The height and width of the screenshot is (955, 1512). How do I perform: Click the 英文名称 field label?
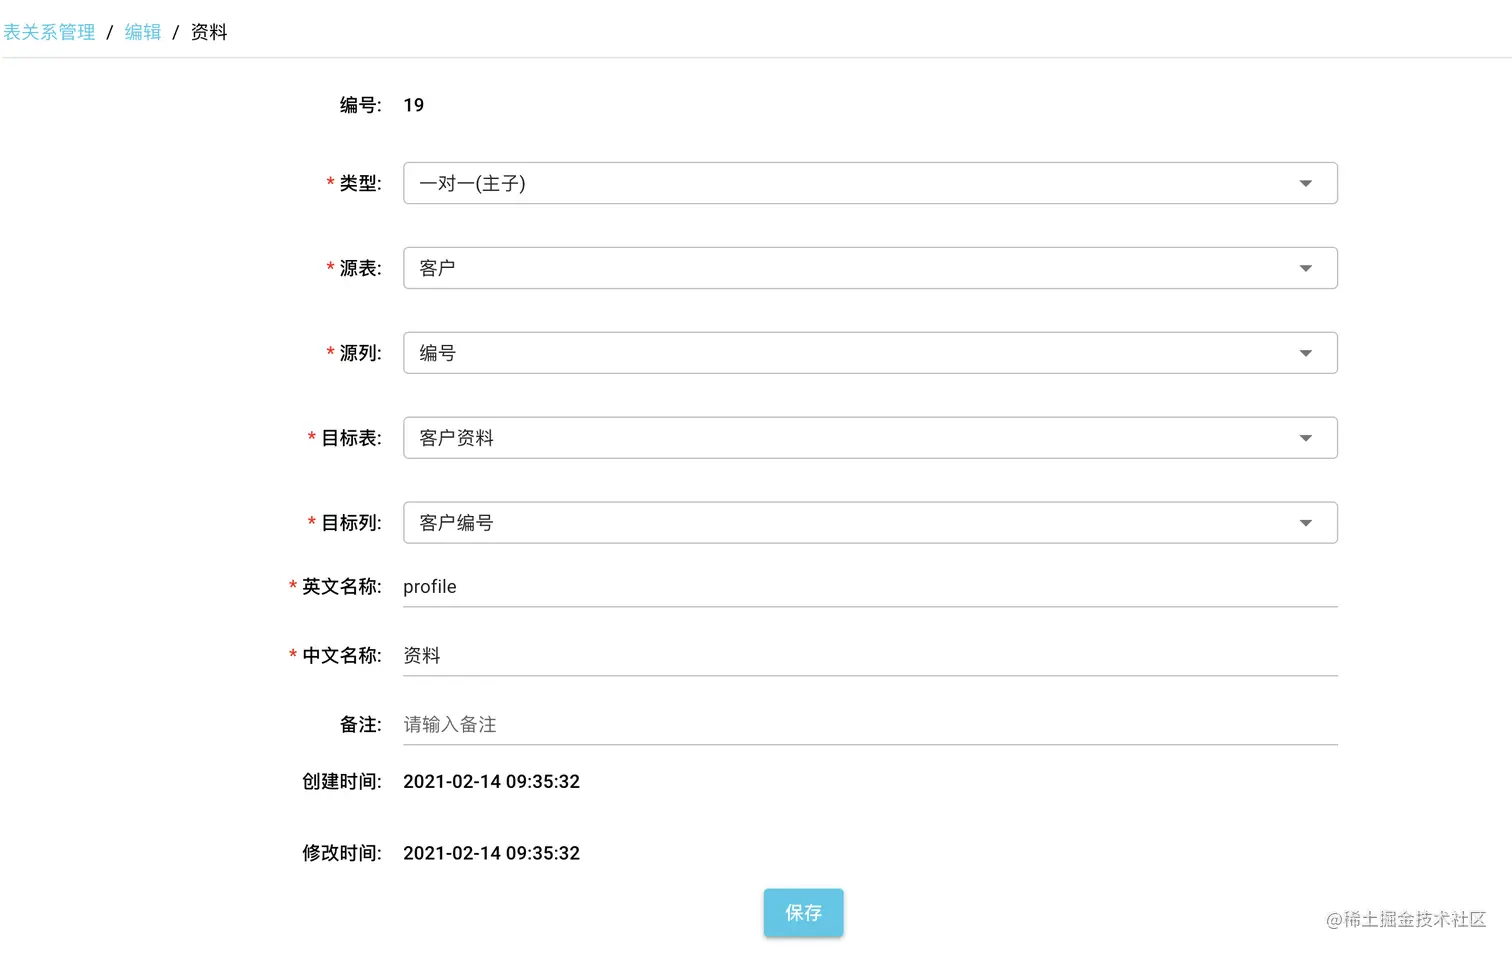(342, 587)
